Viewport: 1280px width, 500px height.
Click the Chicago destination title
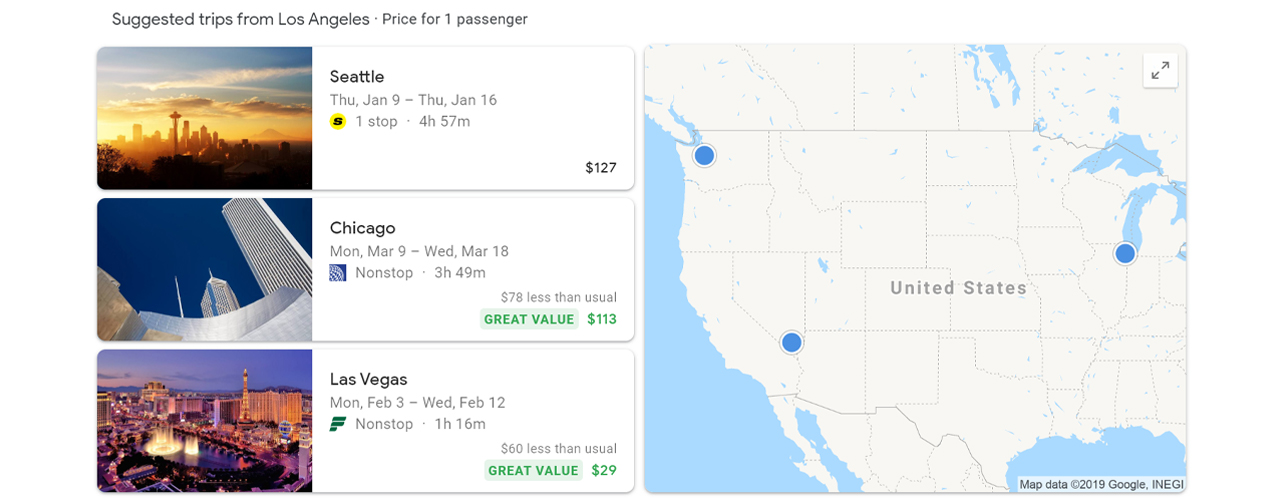[x=363, y=228]
